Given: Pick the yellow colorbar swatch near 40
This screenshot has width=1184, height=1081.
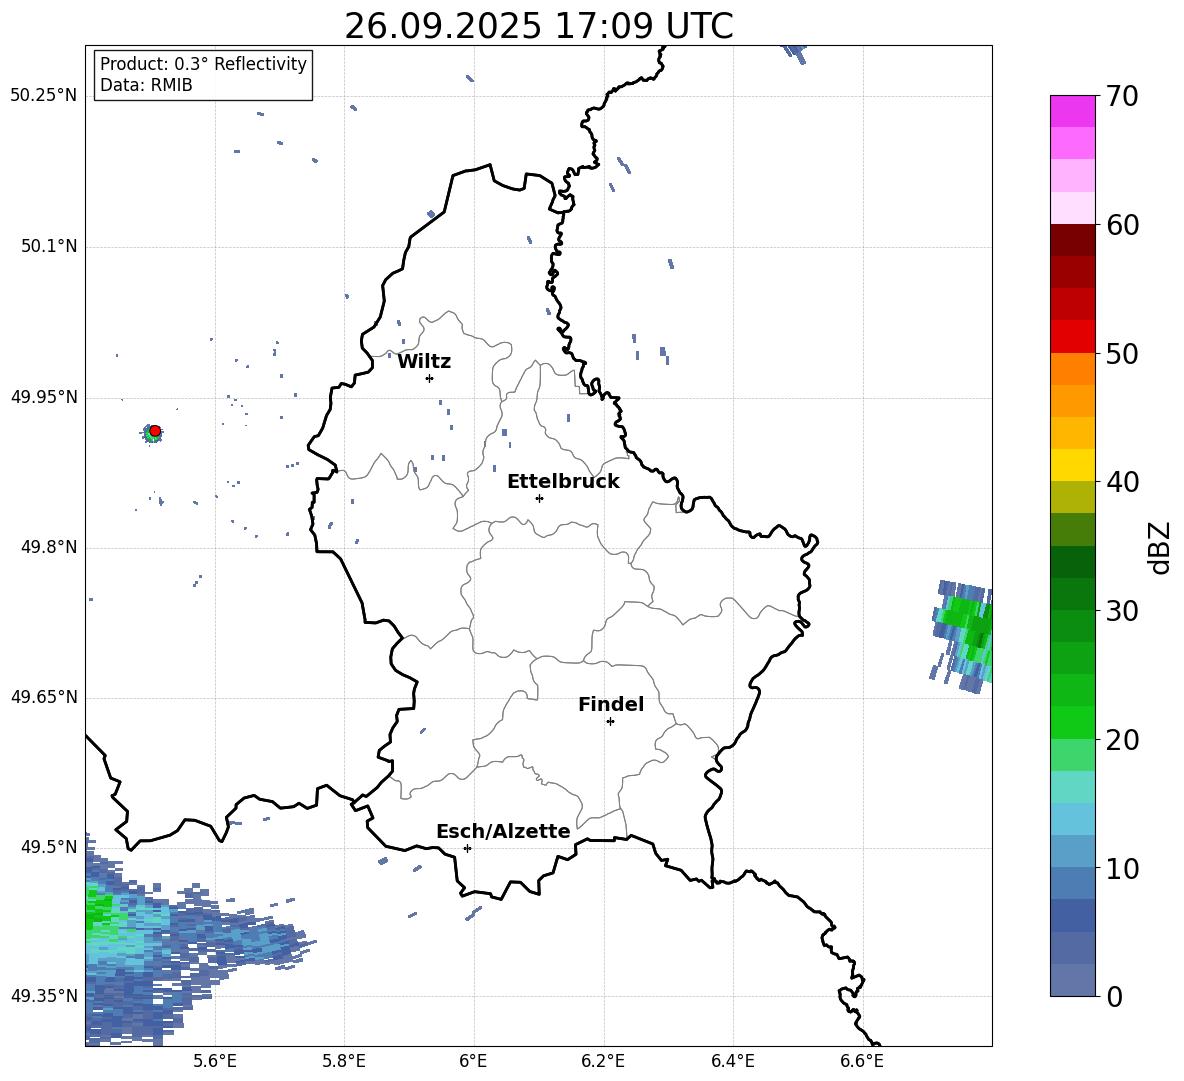Looking at the screenshot, I should (x=1072, y=465).
